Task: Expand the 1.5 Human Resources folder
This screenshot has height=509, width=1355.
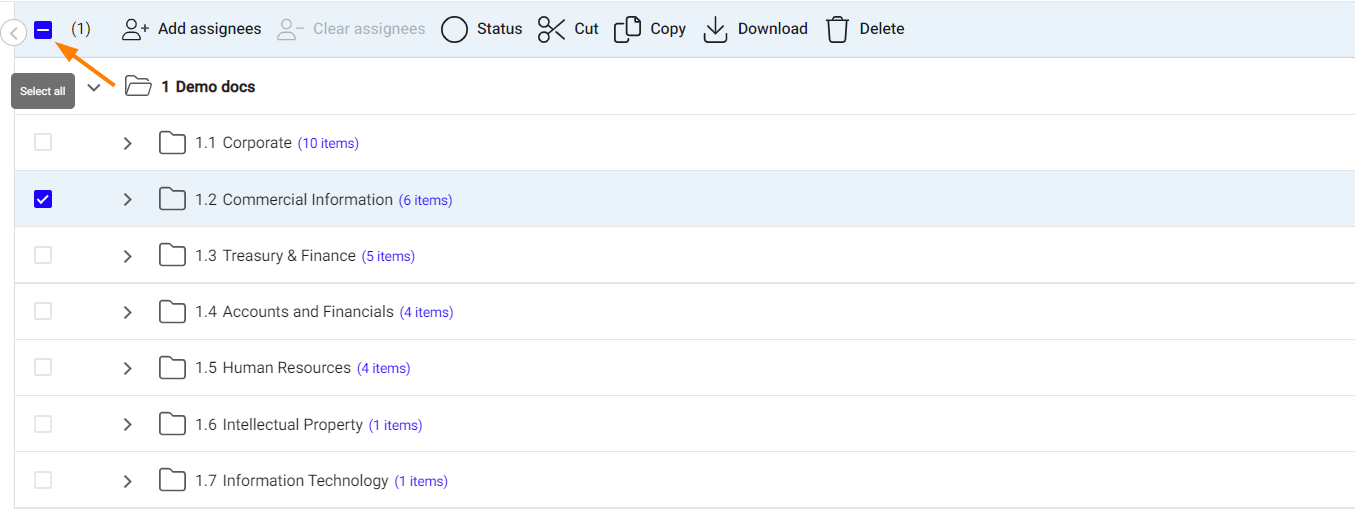Action: [127, 368]
